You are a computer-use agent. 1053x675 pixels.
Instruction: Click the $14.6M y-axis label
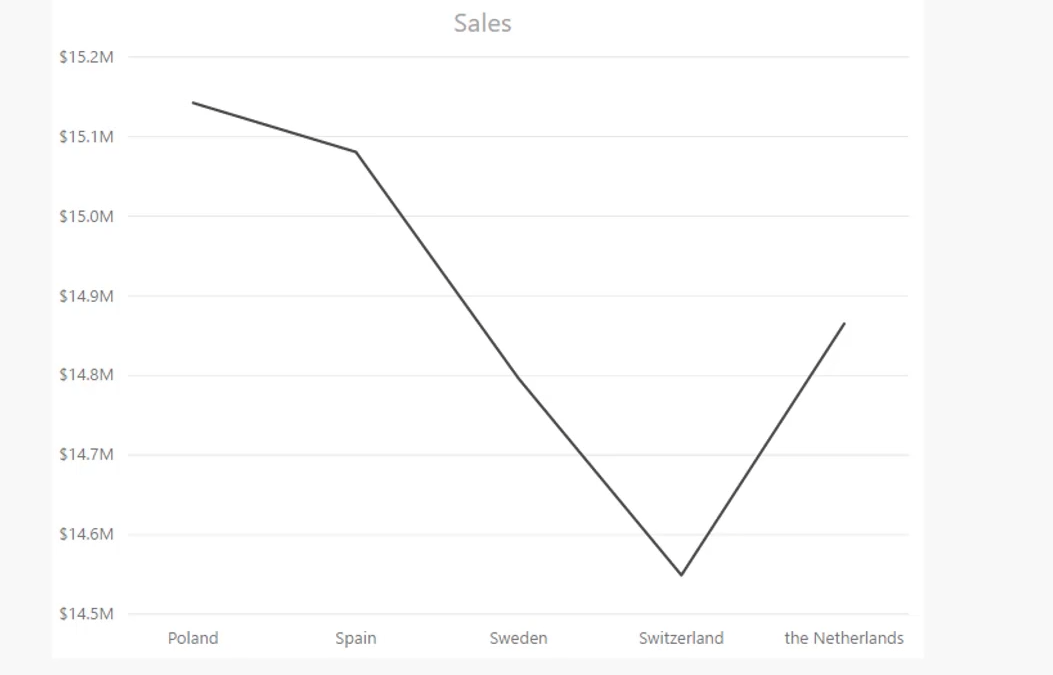tap(87, 535)
